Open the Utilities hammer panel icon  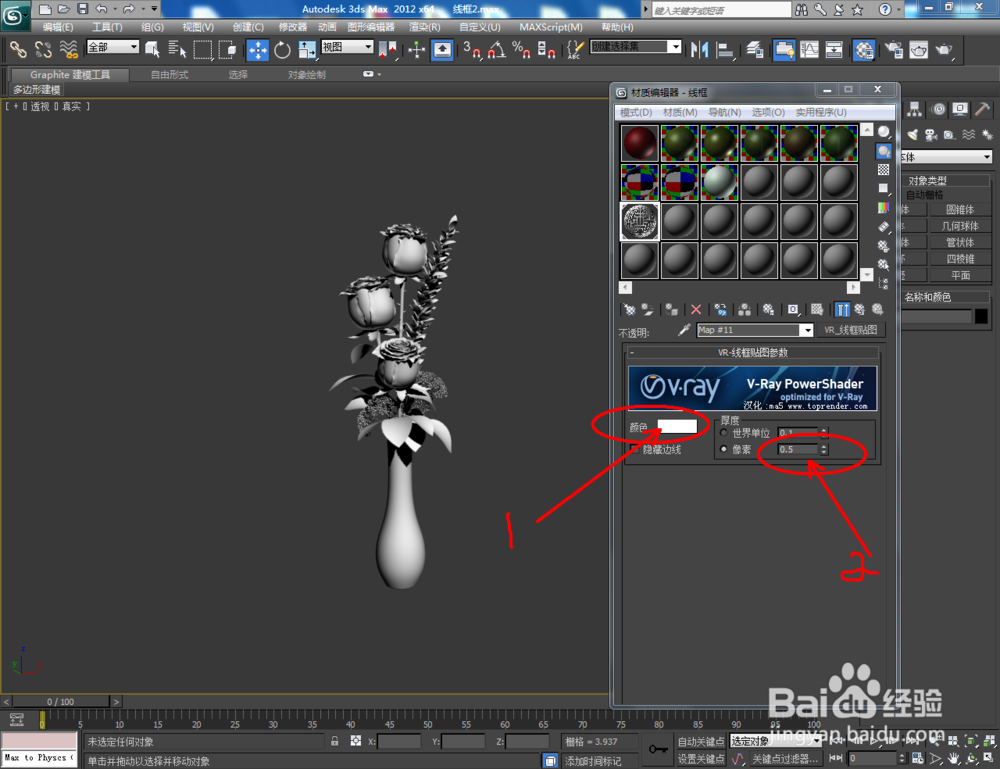click(x=982, y=109)
